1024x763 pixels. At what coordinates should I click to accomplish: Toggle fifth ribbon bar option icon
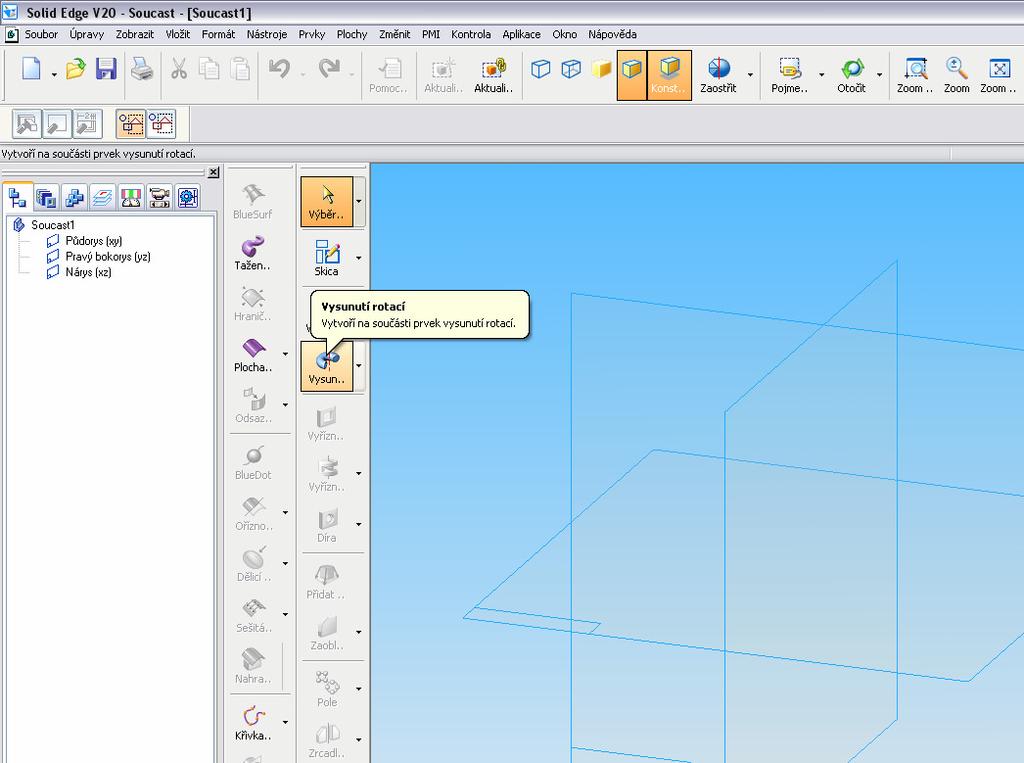point(161,124)
